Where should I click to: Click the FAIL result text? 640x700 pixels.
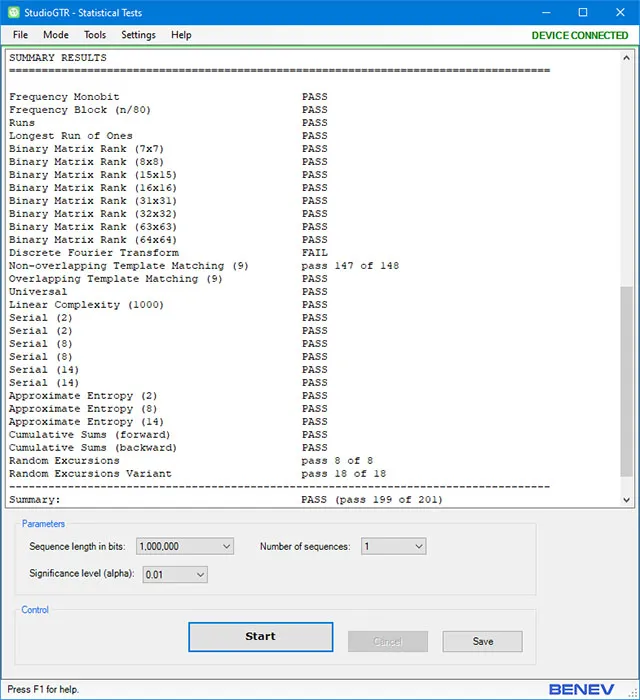[x=315, y=253]
